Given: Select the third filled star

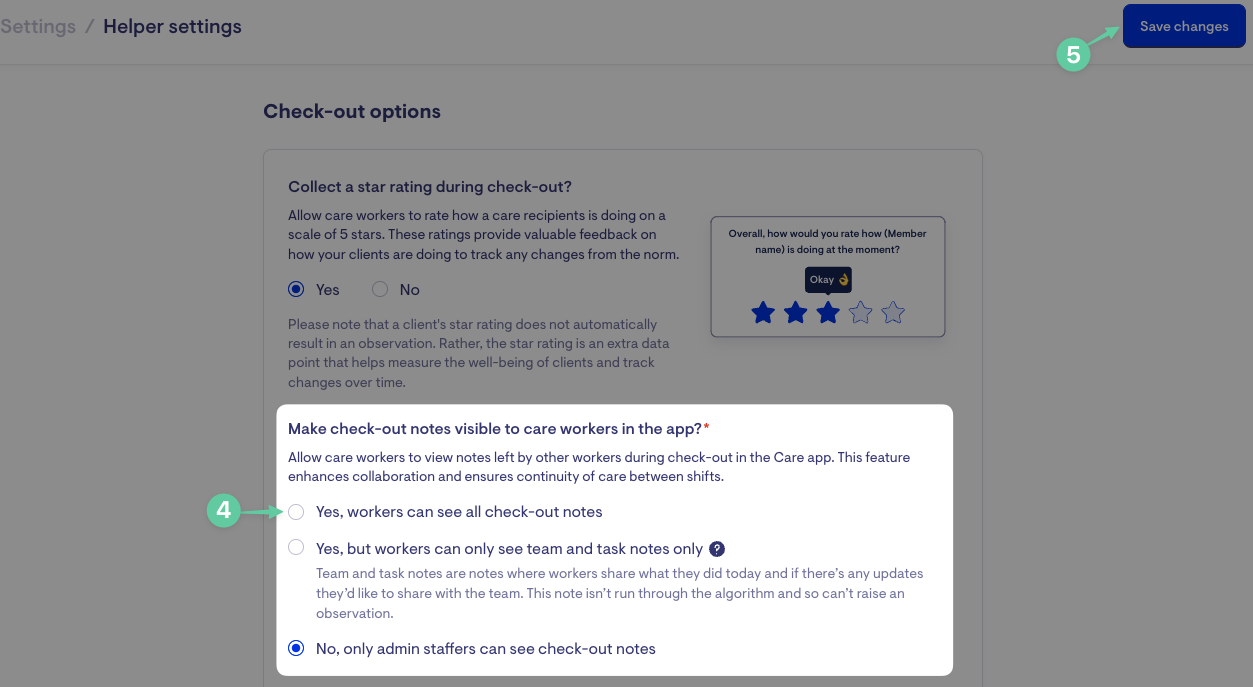Looking at the screenshot, I should 828,313.
